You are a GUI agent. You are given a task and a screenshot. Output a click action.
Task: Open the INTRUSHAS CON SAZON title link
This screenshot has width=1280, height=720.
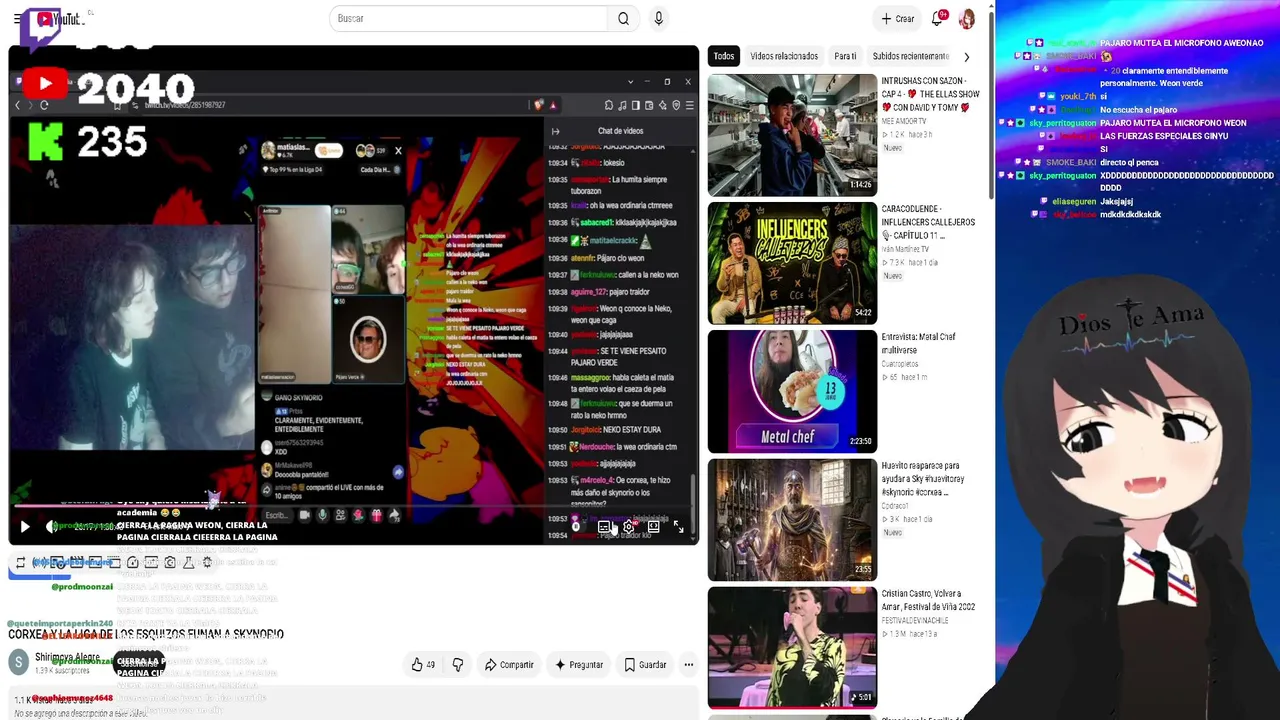[930, 94]
